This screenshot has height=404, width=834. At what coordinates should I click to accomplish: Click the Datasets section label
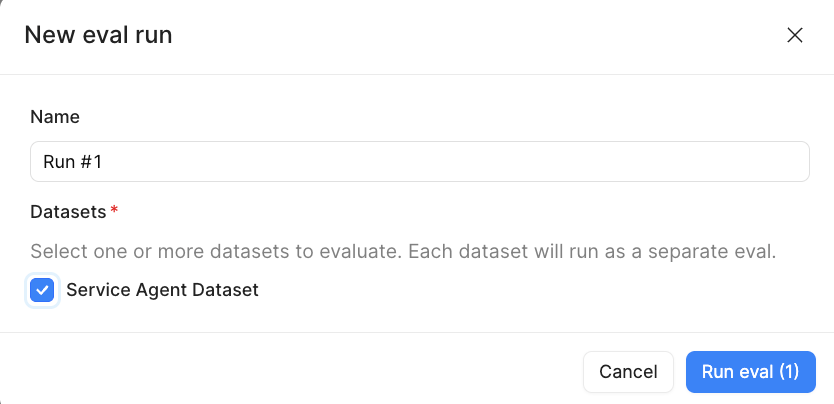(68, 212)
